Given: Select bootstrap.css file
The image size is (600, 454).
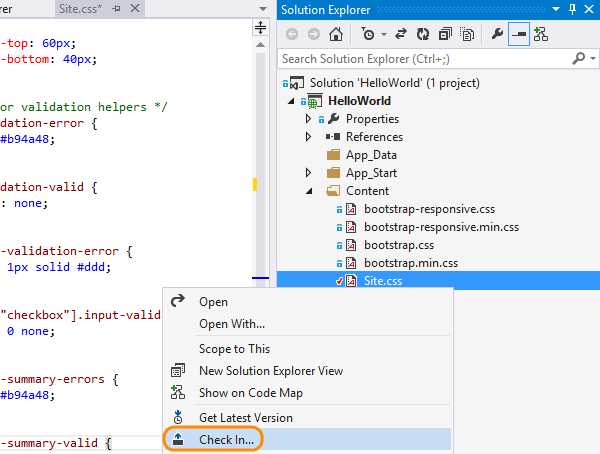Looking at the screenshot, I should tap(399, 245).
